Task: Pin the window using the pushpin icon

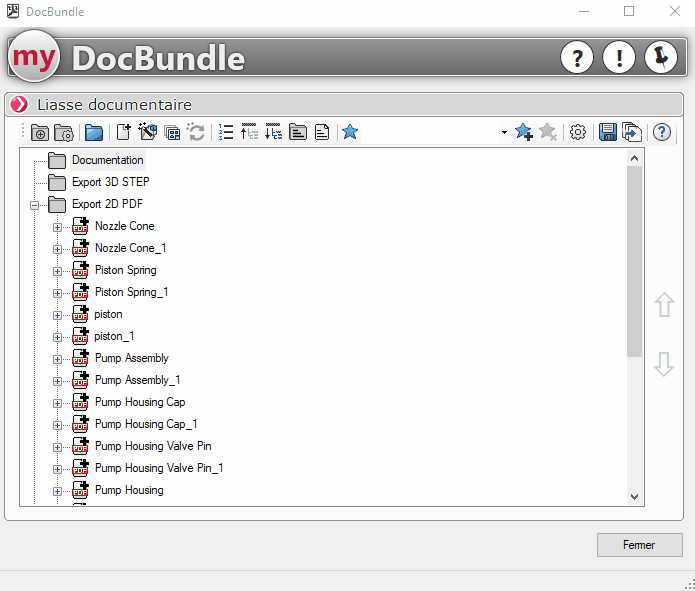Action: pos(660,58)
